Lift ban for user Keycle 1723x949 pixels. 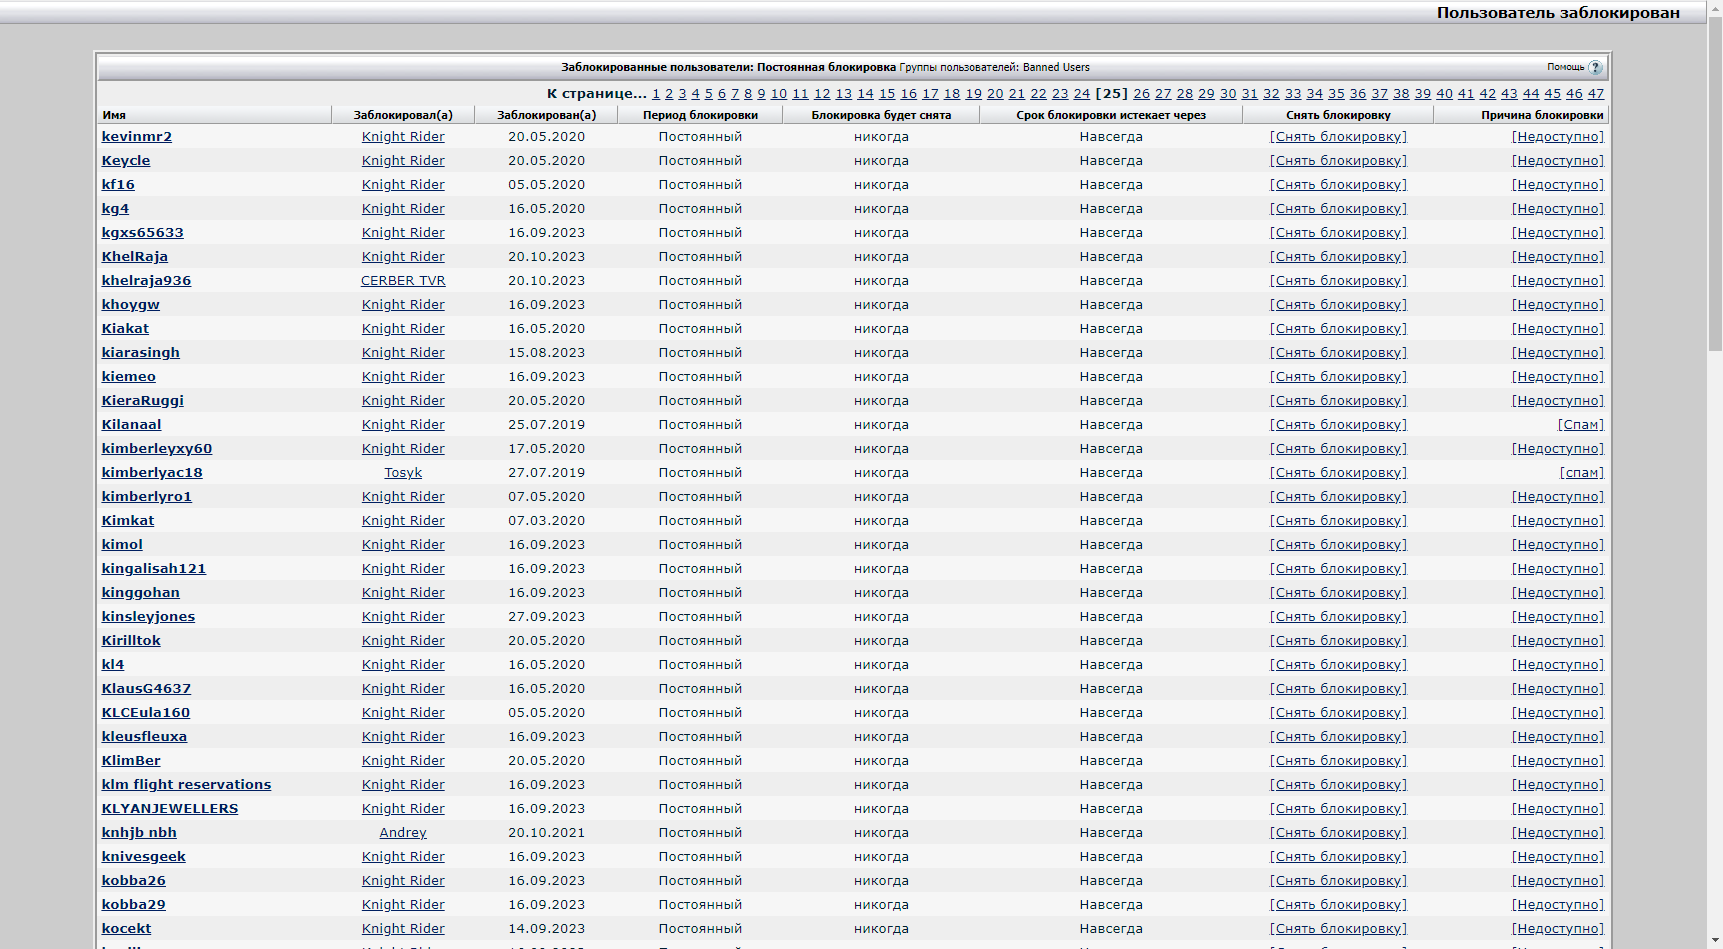click(1337, 161)
